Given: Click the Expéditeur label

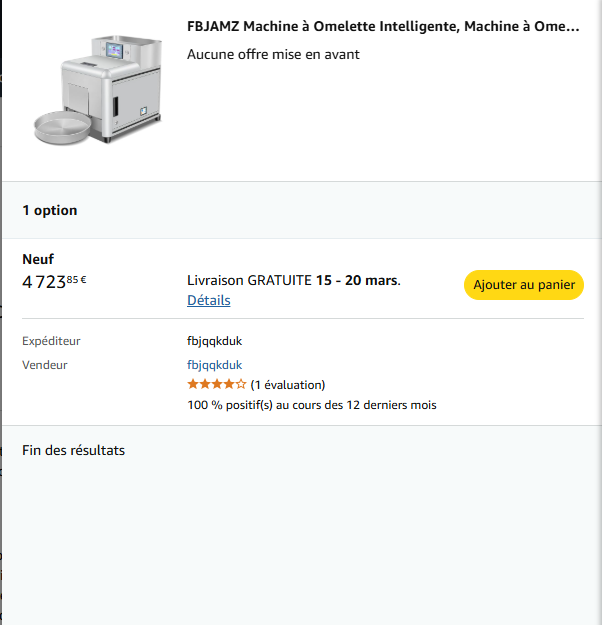Looking at the screenshot, I should [x=51, y=341].
